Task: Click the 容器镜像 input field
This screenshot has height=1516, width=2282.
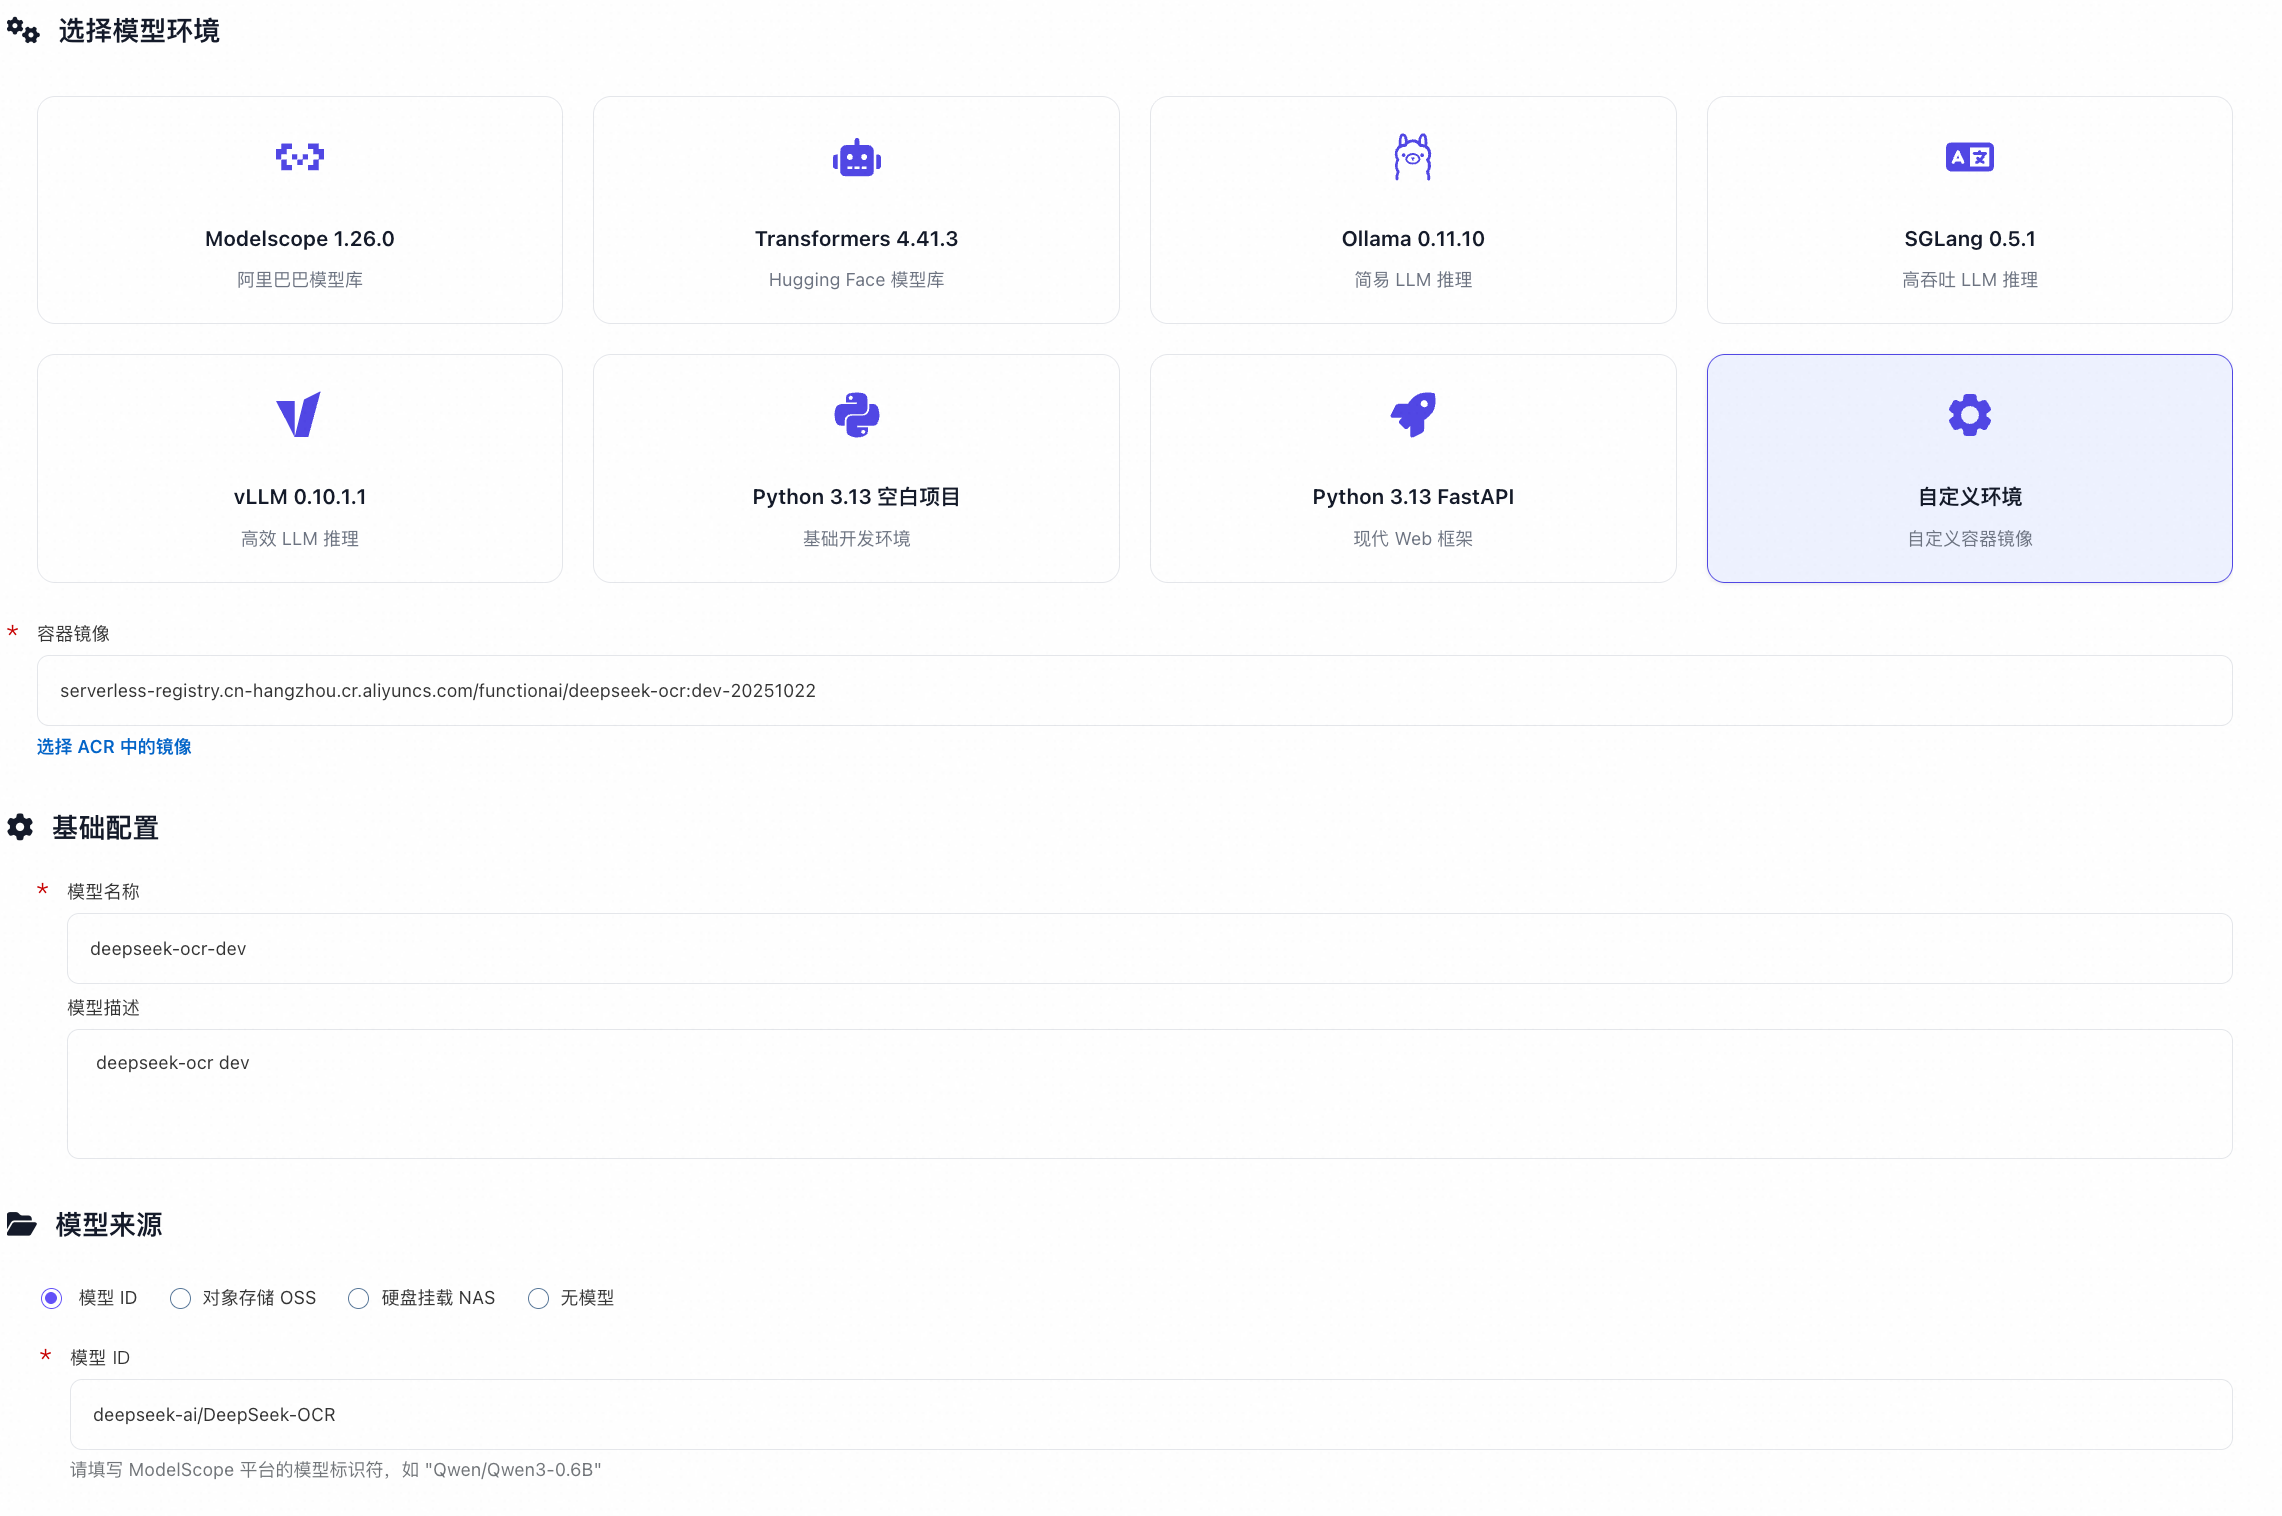Action: pyautogui.click(x=1134, y=691)
